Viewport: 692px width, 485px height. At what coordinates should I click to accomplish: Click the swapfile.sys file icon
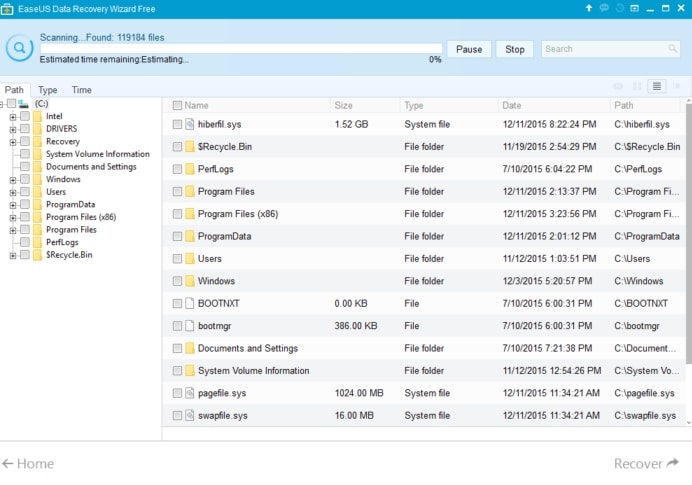(189, 415)
